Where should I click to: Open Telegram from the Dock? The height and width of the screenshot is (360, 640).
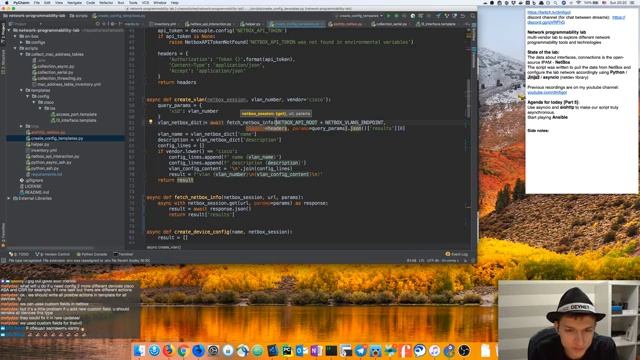coord(360,350)
